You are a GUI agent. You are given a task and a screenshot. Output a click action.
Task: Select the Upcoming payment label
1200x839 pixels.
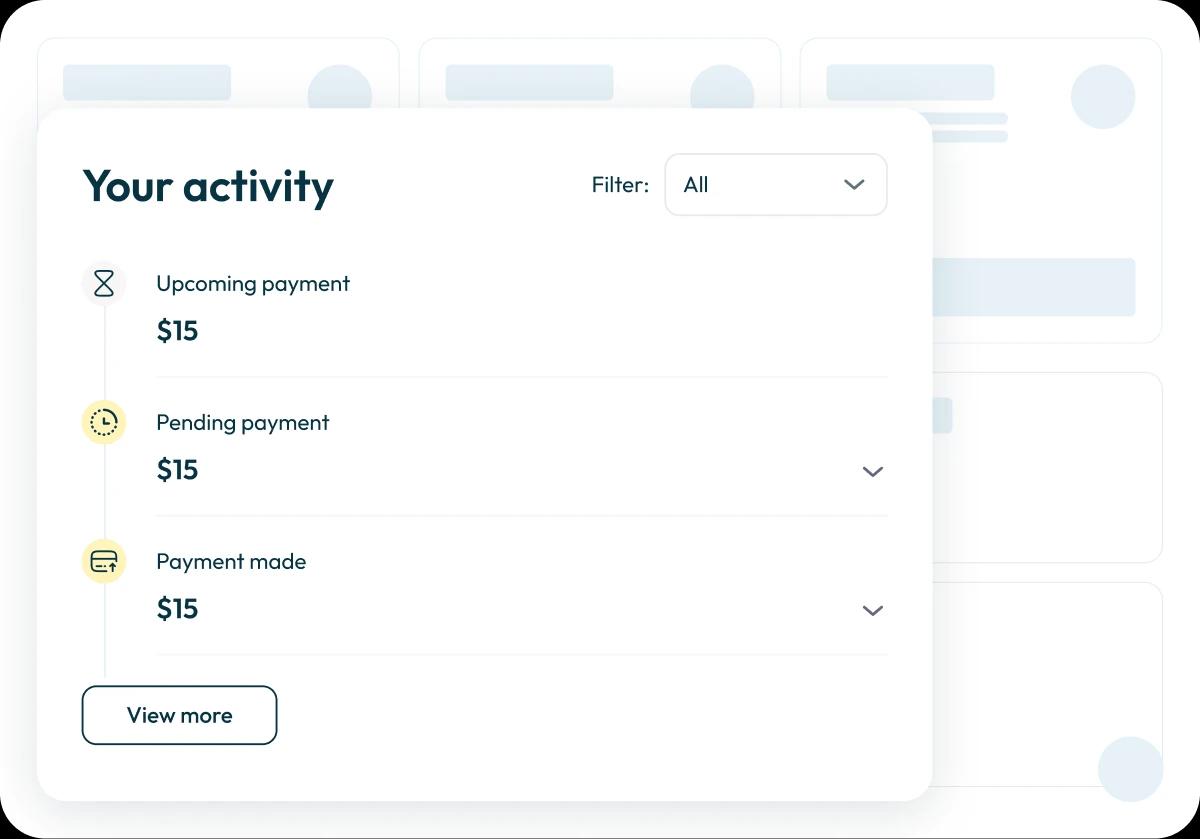(x=253, y=284)
